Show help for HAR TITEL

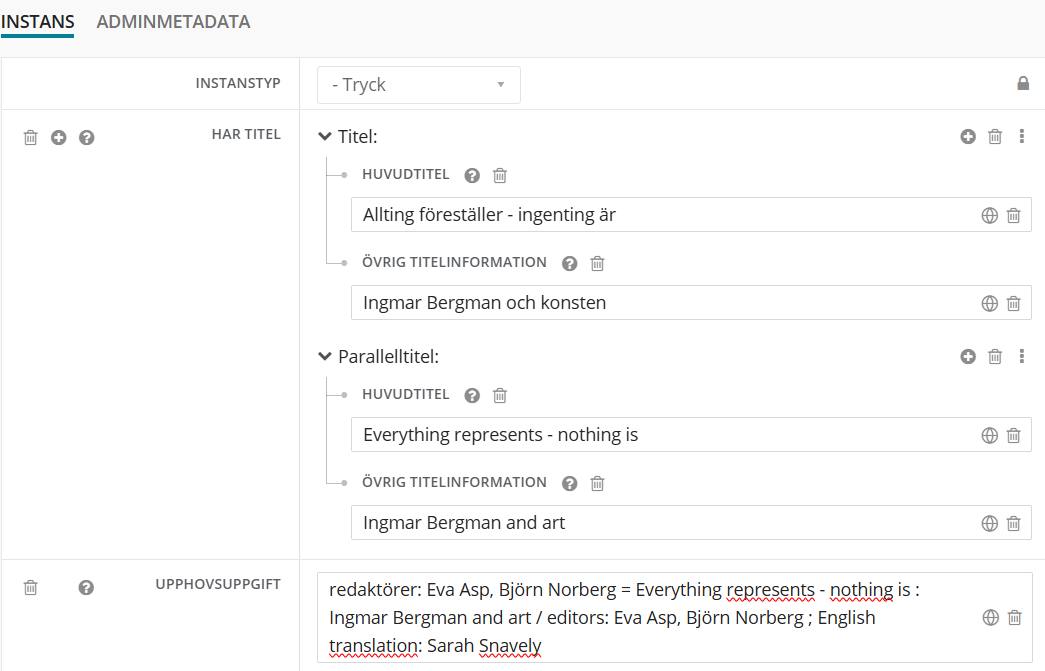[87, 138]
